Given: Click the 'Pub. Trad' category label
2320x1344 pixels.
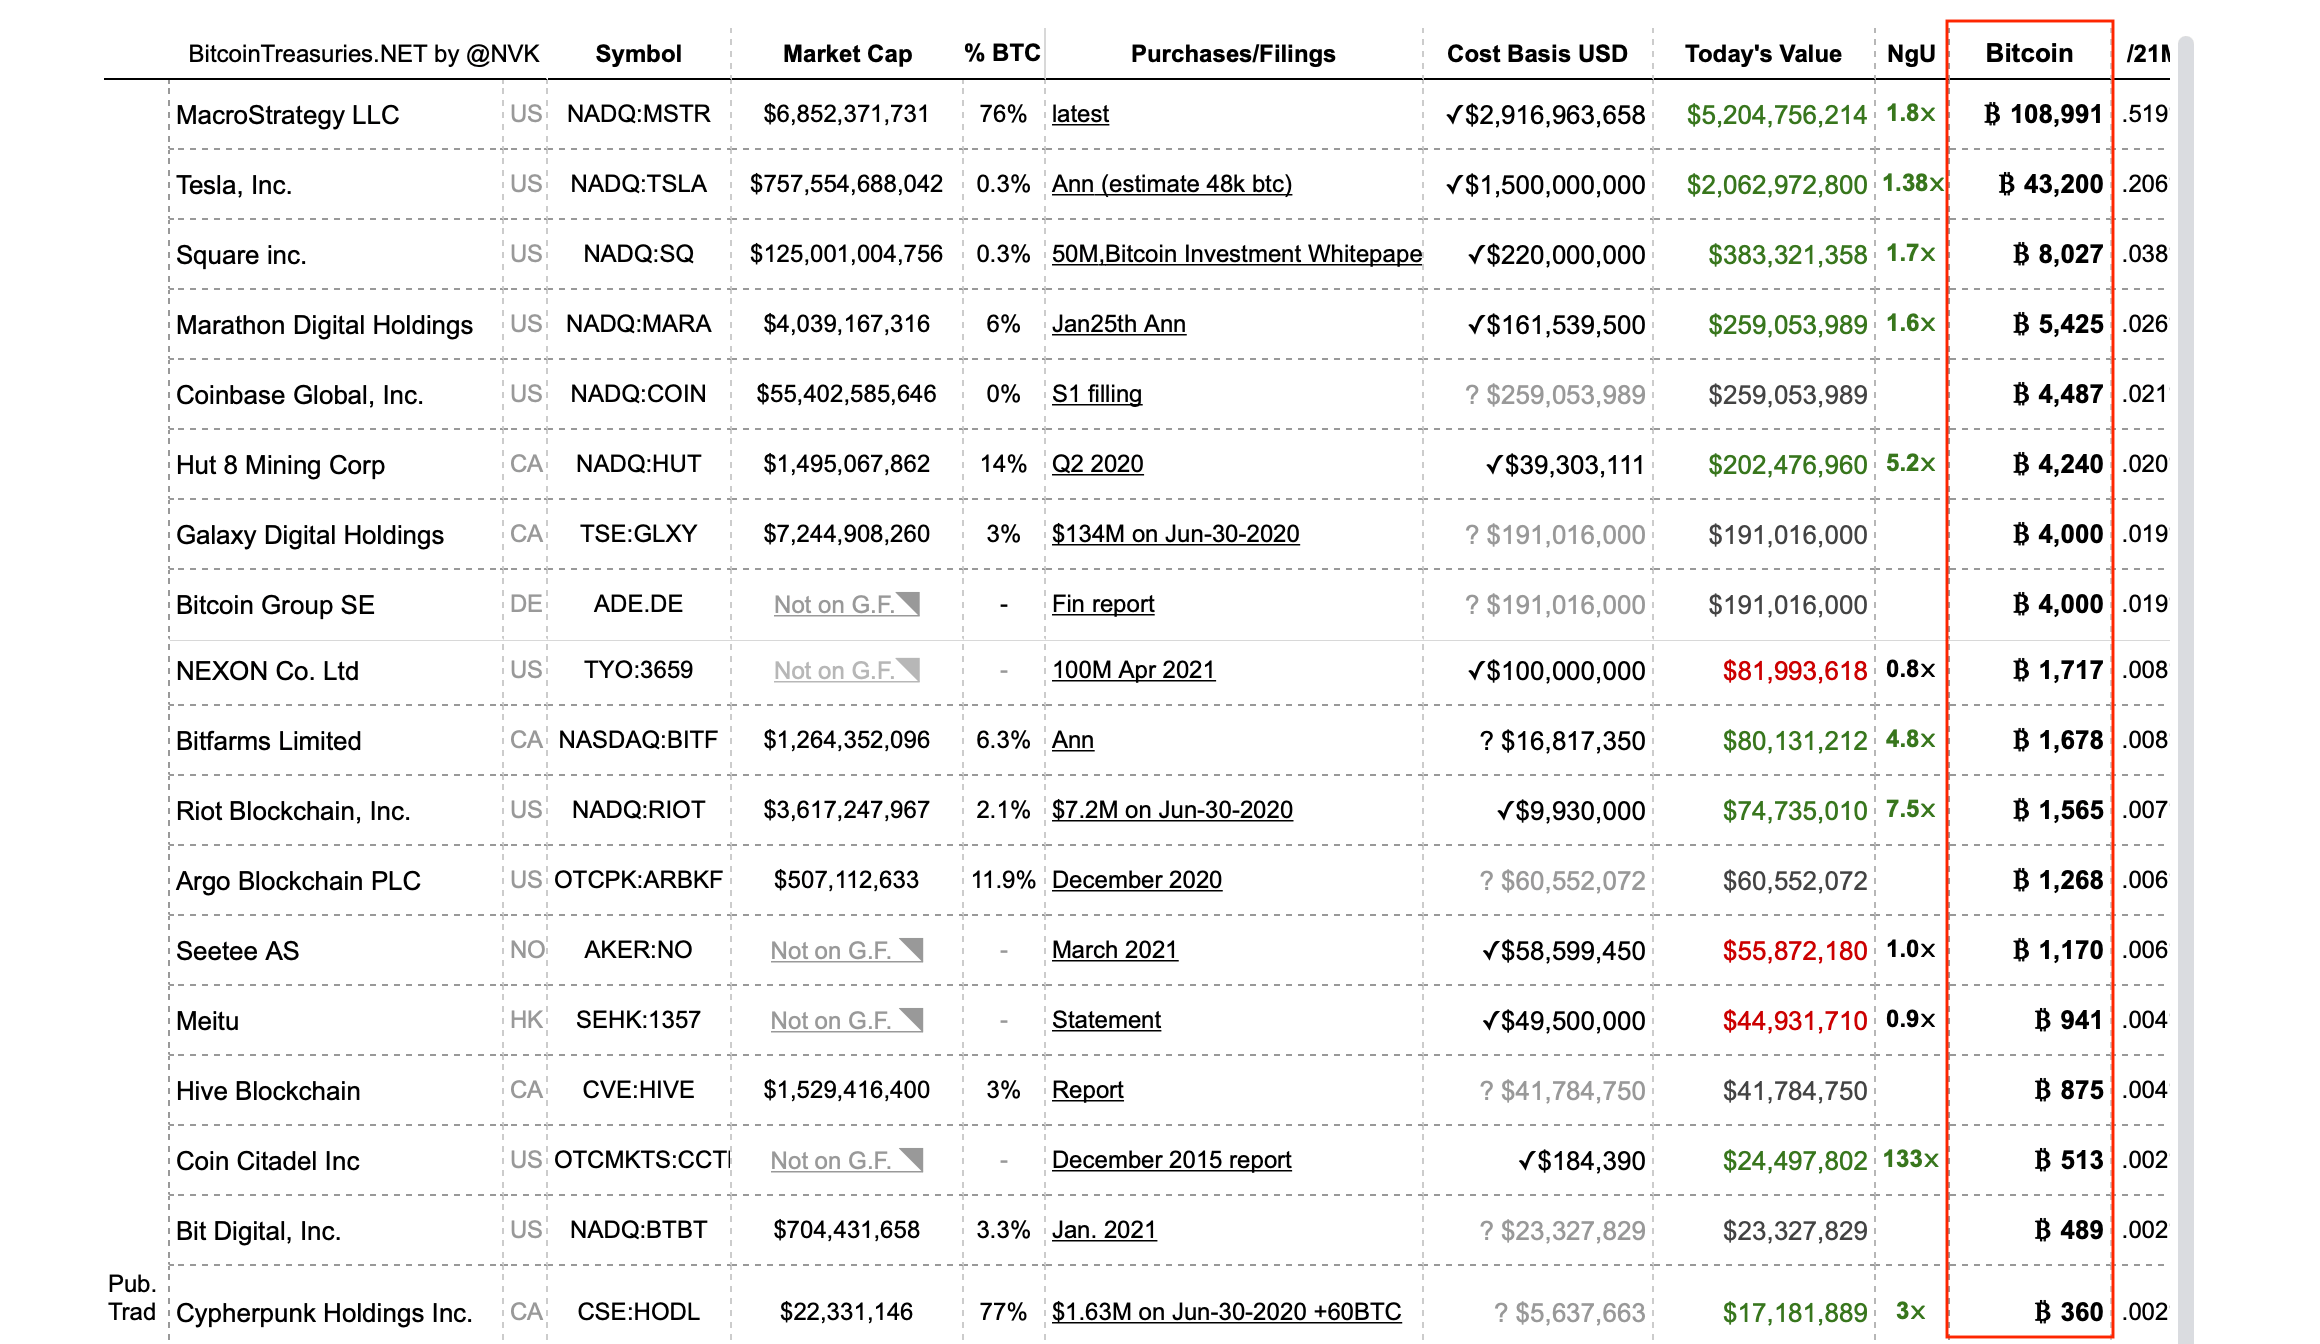Looking at the screenshot, I should pyautogui.click(x=132, y=1298).
